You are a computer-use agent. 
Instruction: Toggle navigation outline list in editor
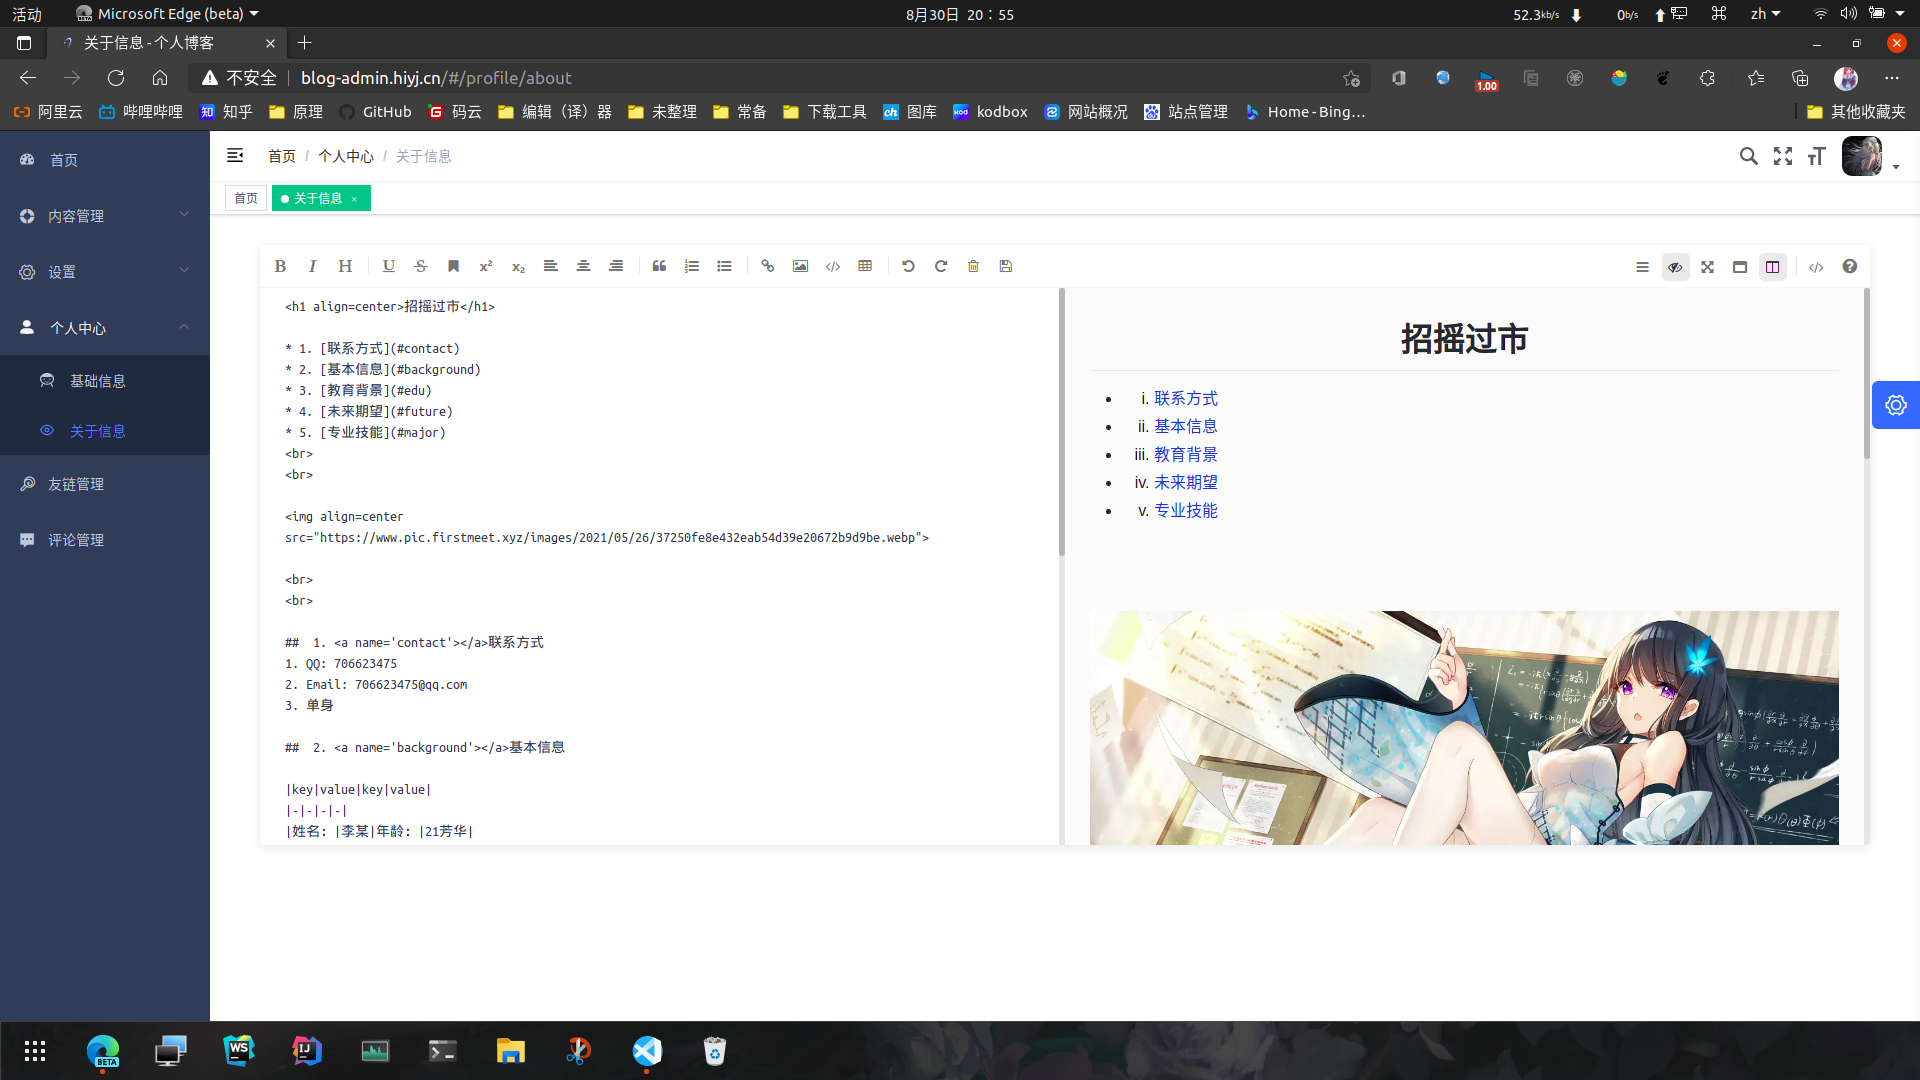click(1642, 267)
